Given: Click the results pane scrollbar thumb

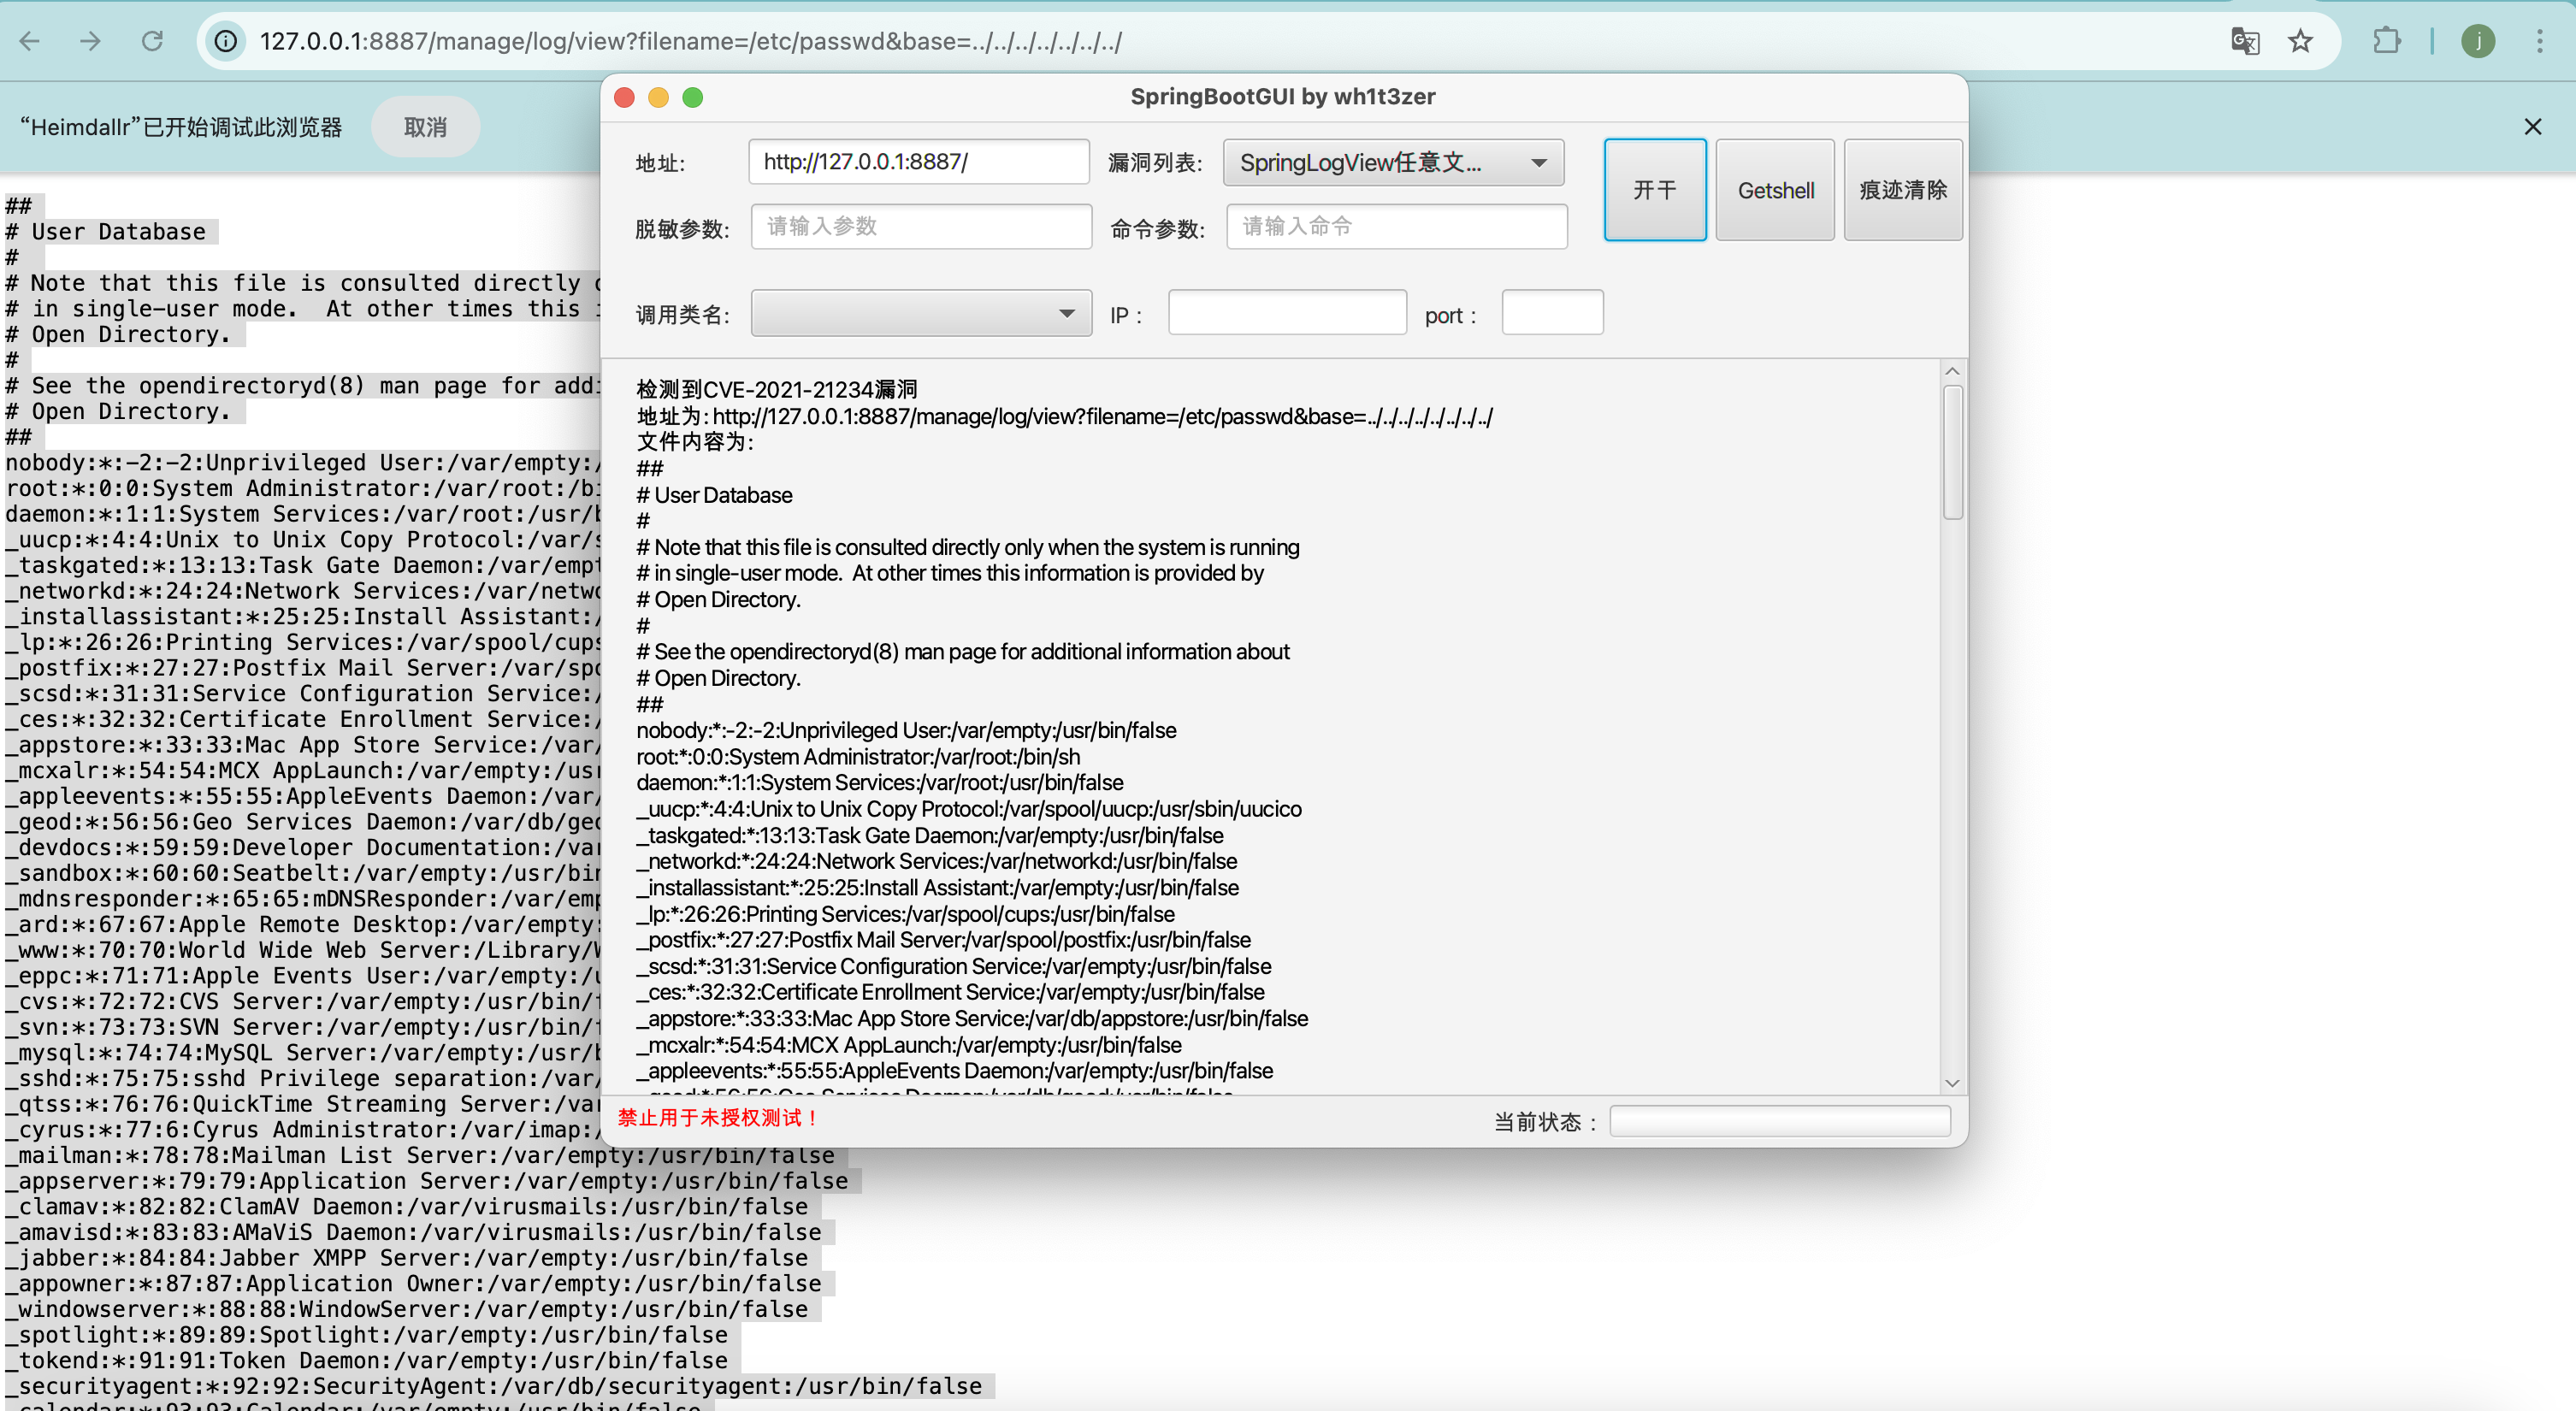Looking at the screenshot, I should pyautogui.click(x=1952, y=453).
